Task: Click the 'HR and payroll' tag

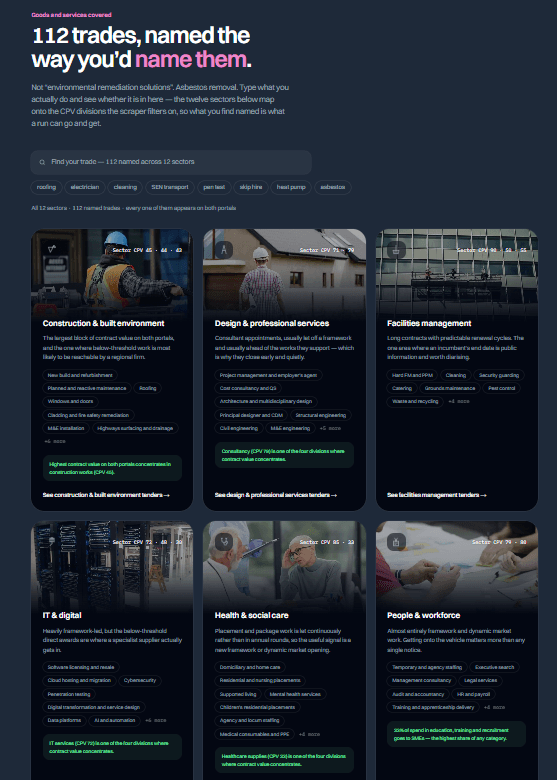Action: click(x=474, y=694)
